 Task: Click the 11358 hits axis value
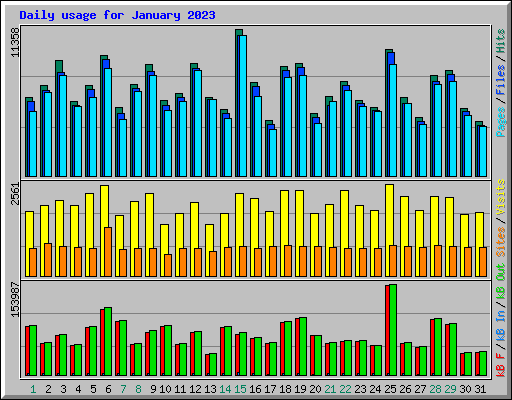(x=15, y=42)
